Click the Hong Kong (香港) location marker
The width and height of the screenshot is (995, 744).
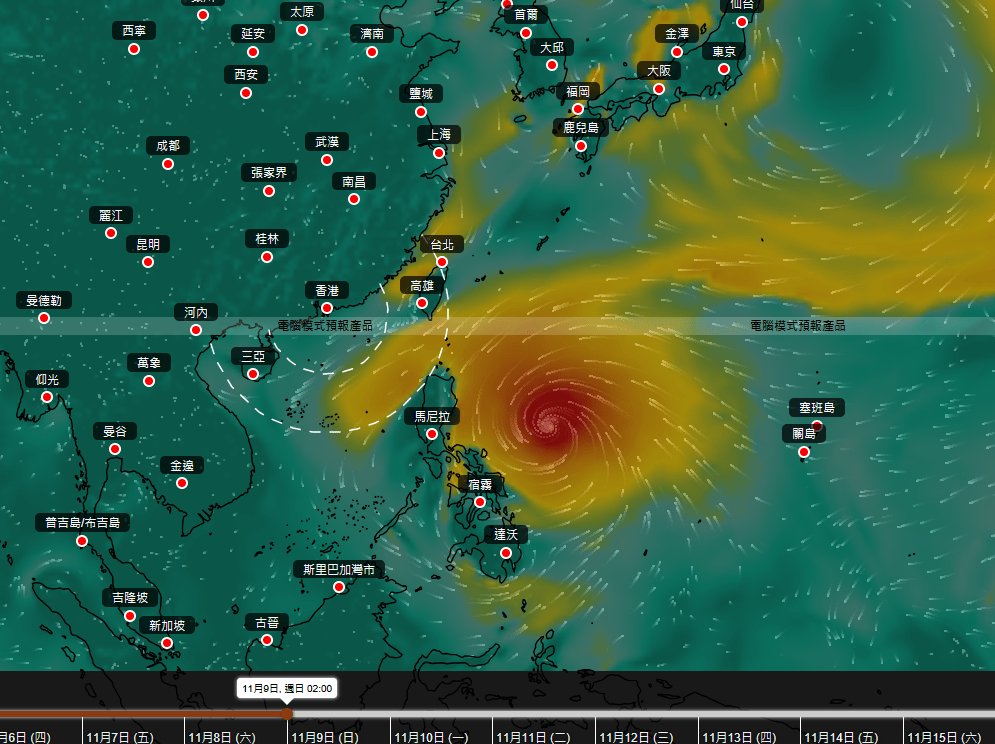(327, 308)
